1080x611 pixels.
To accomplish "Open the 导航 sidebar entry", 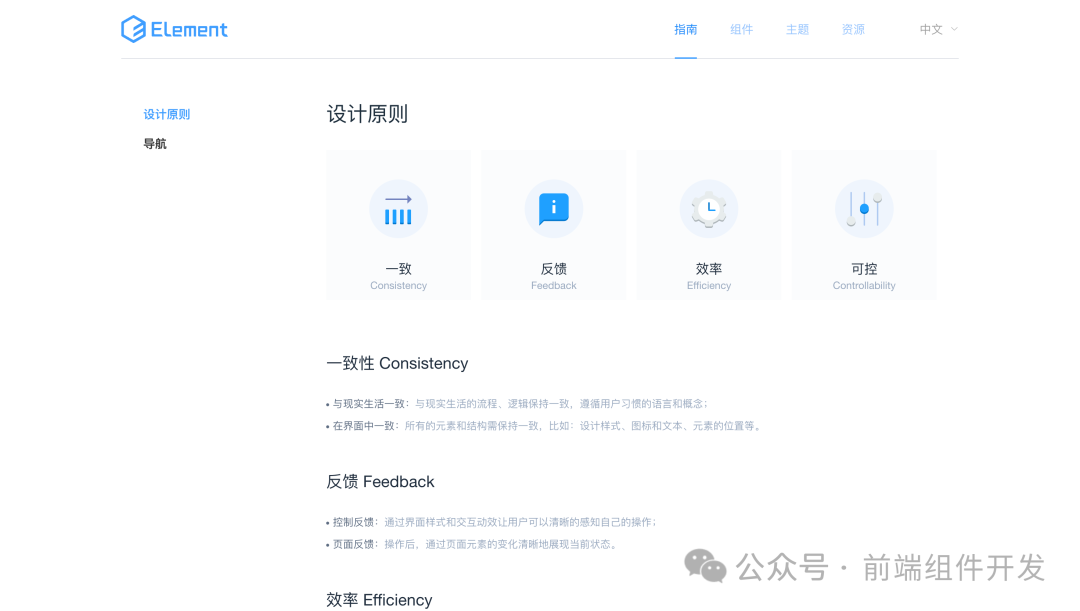I will click(x=155, y=143).
